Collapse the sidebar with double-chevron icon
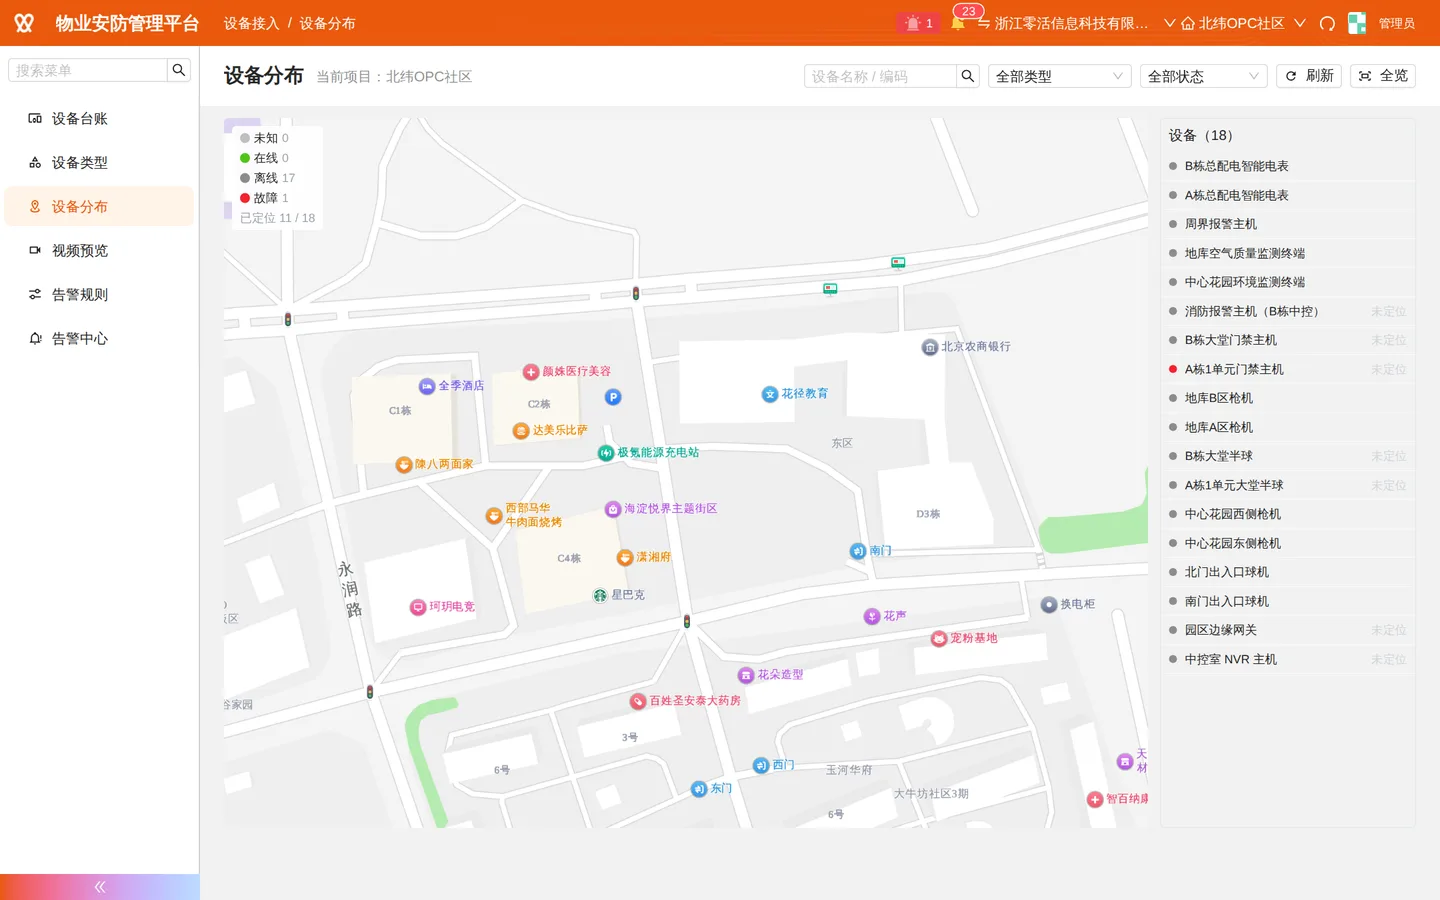Image resolution: width=1440 pixels, height=900 pixels. [100, 887]
